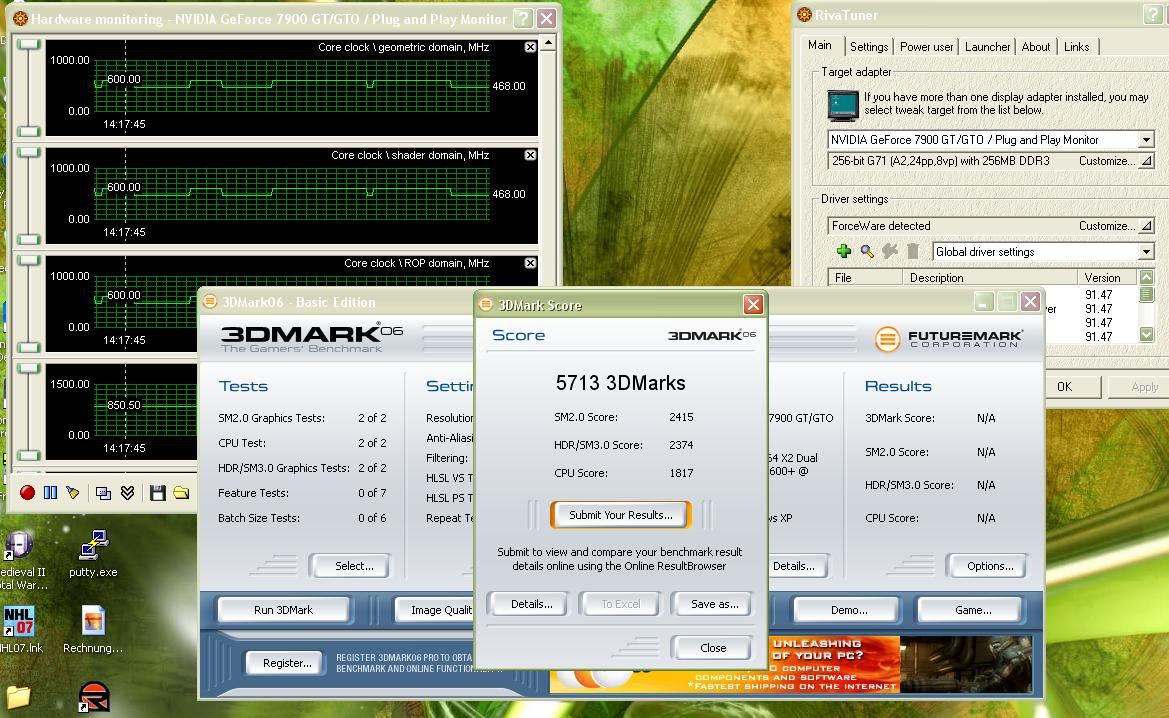The width and height of the screenshot is (1169, 718).
Task: Click the monitor icon under Target adapter
Action: click(843, 105)
